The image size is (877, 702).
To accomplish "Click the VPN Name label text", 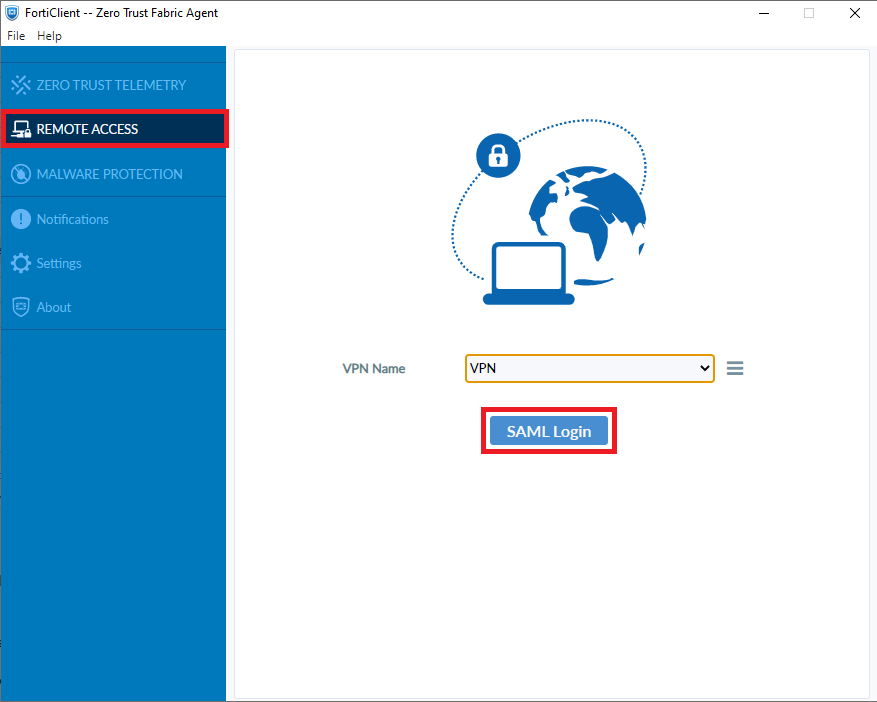I will (x=374, y=369).
